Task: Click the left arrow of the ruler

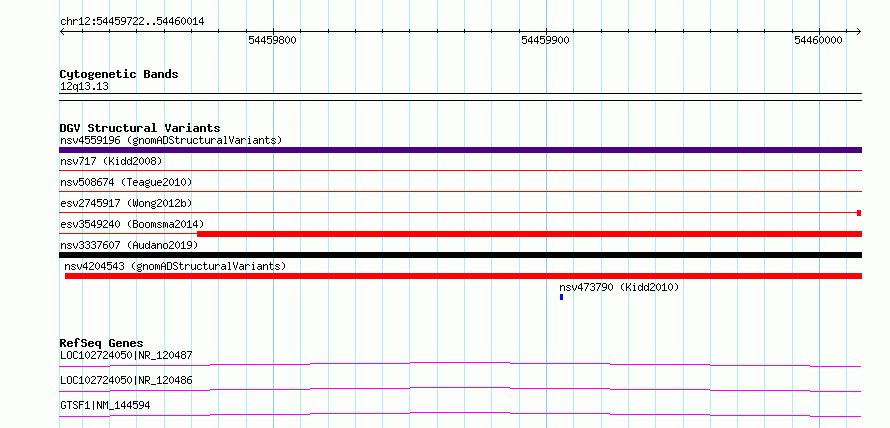Action: 62,31
